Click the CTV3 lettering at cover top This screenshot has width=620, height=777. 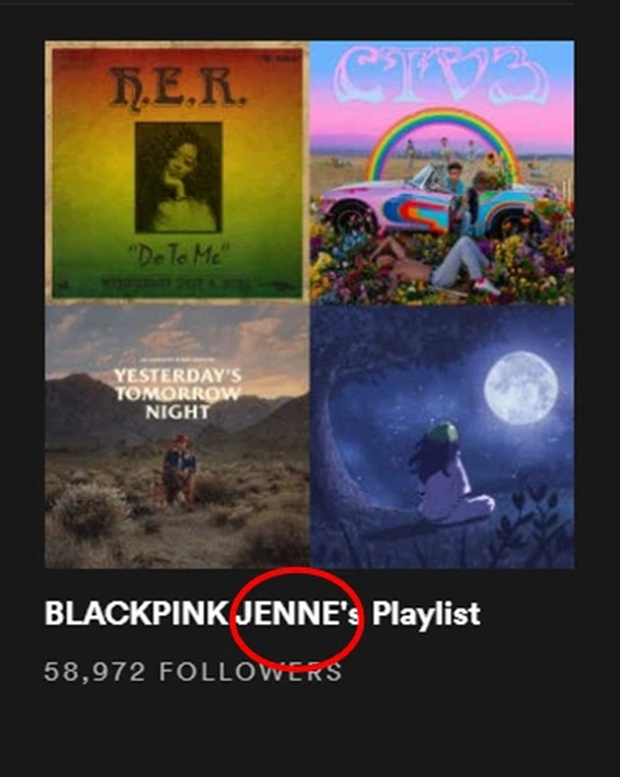click(x=441, y=74)
